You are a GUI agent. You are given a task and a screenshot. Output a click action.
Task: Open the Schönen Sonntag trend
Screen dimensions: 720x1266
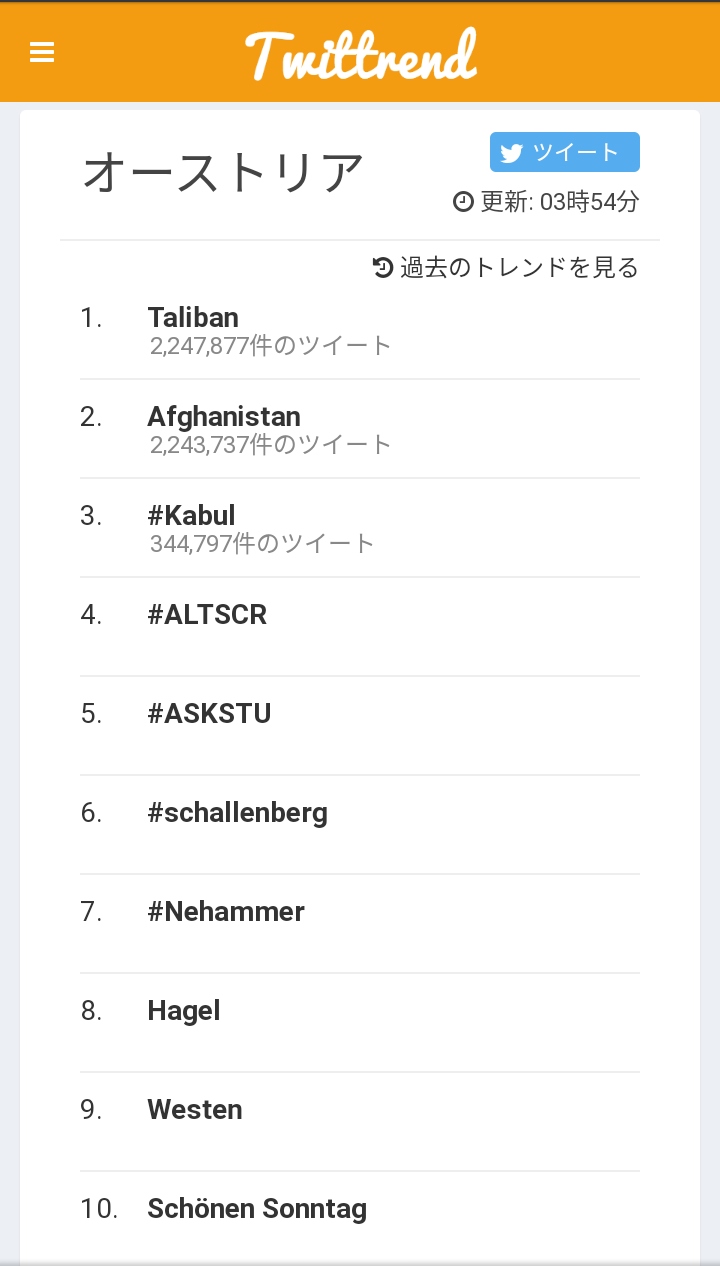257,1208
